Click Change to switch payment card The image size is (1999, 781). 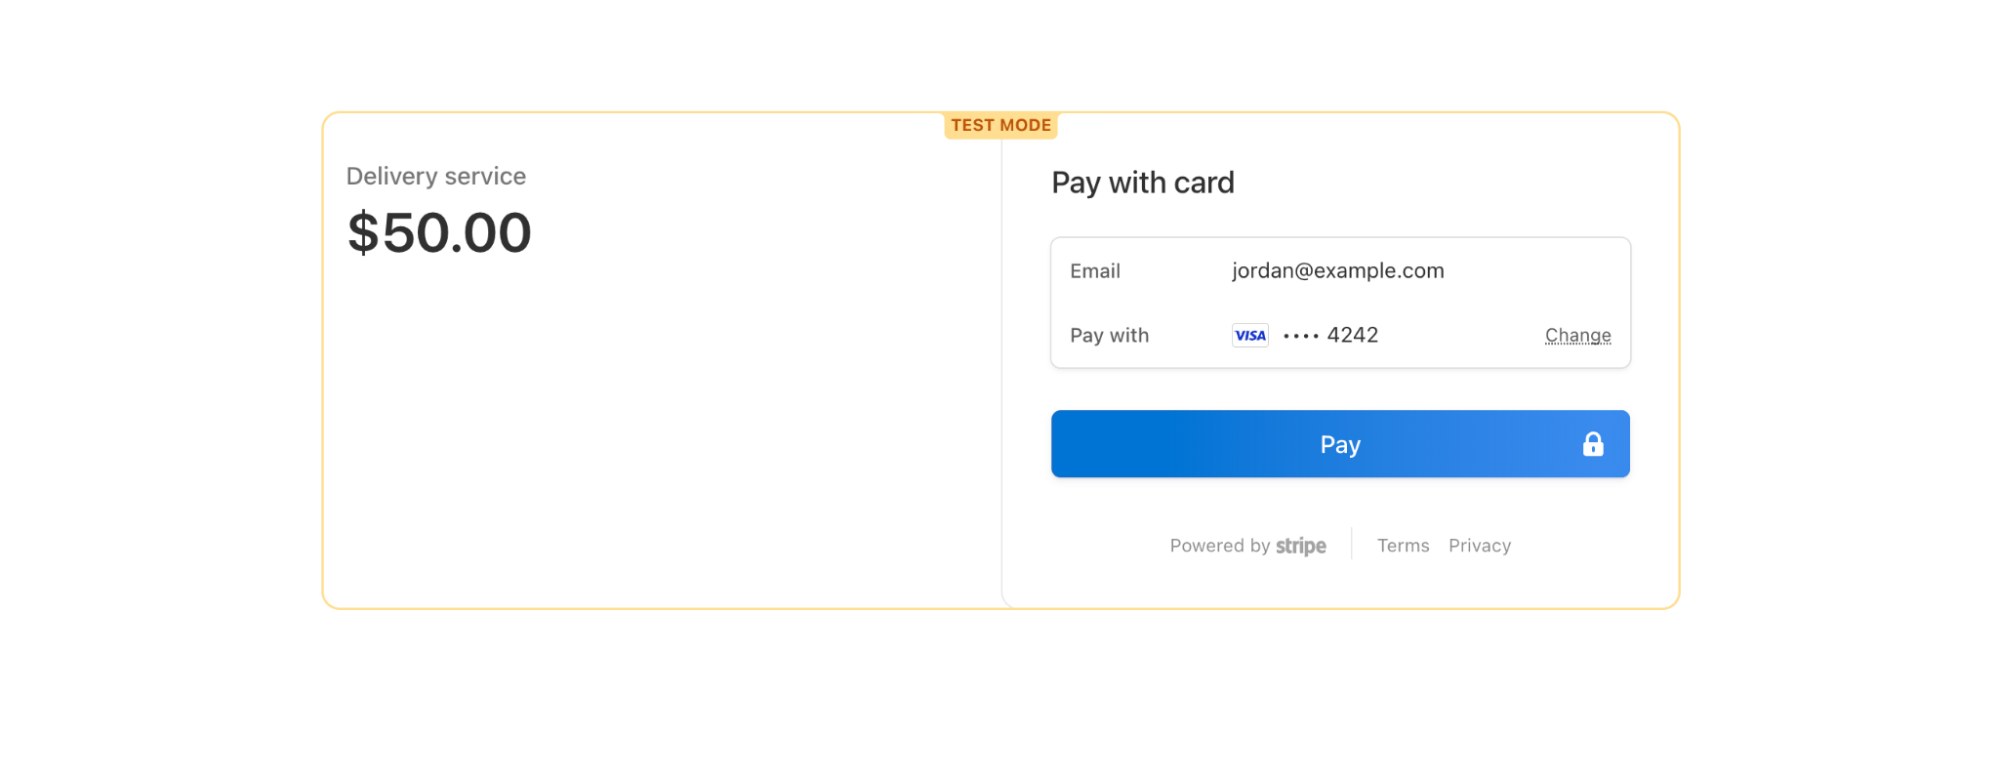pos(1577,335)
